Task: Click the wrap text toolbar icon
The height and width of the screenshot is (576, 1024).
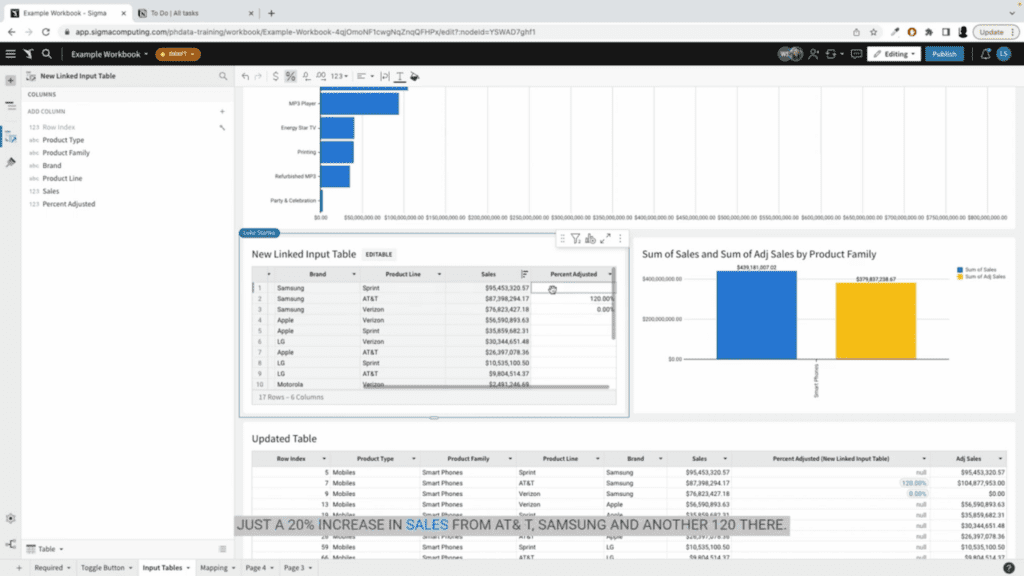Action: 385,76
